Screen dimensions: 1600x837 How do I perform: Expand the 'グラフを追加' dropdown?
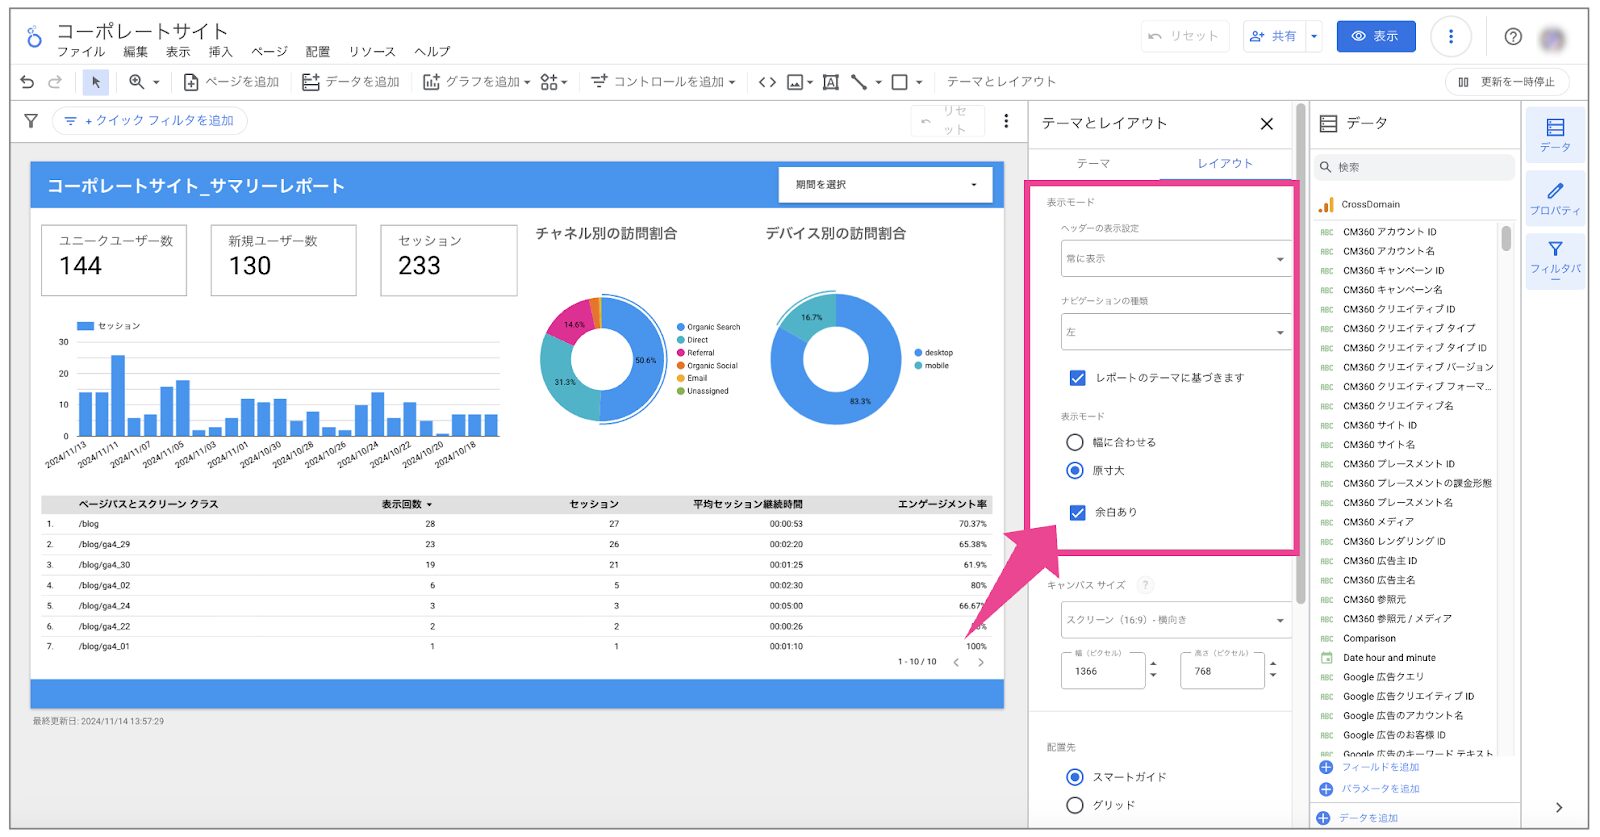click(x=527, y=82)
